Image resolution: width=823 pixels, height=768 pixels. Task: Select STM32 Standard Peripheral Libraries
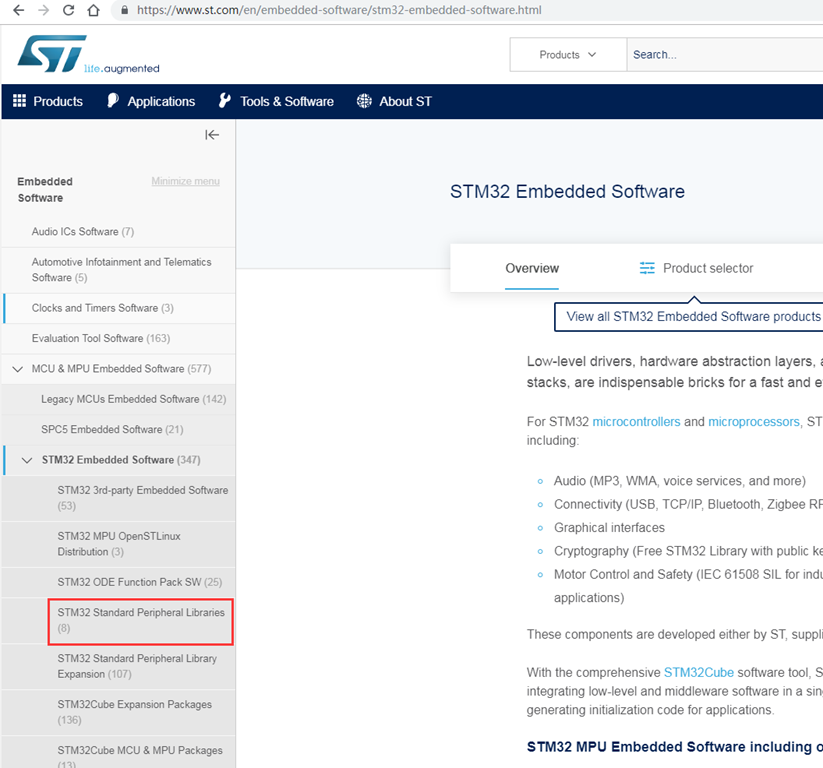pyautogui.click(x=141, y=621)
